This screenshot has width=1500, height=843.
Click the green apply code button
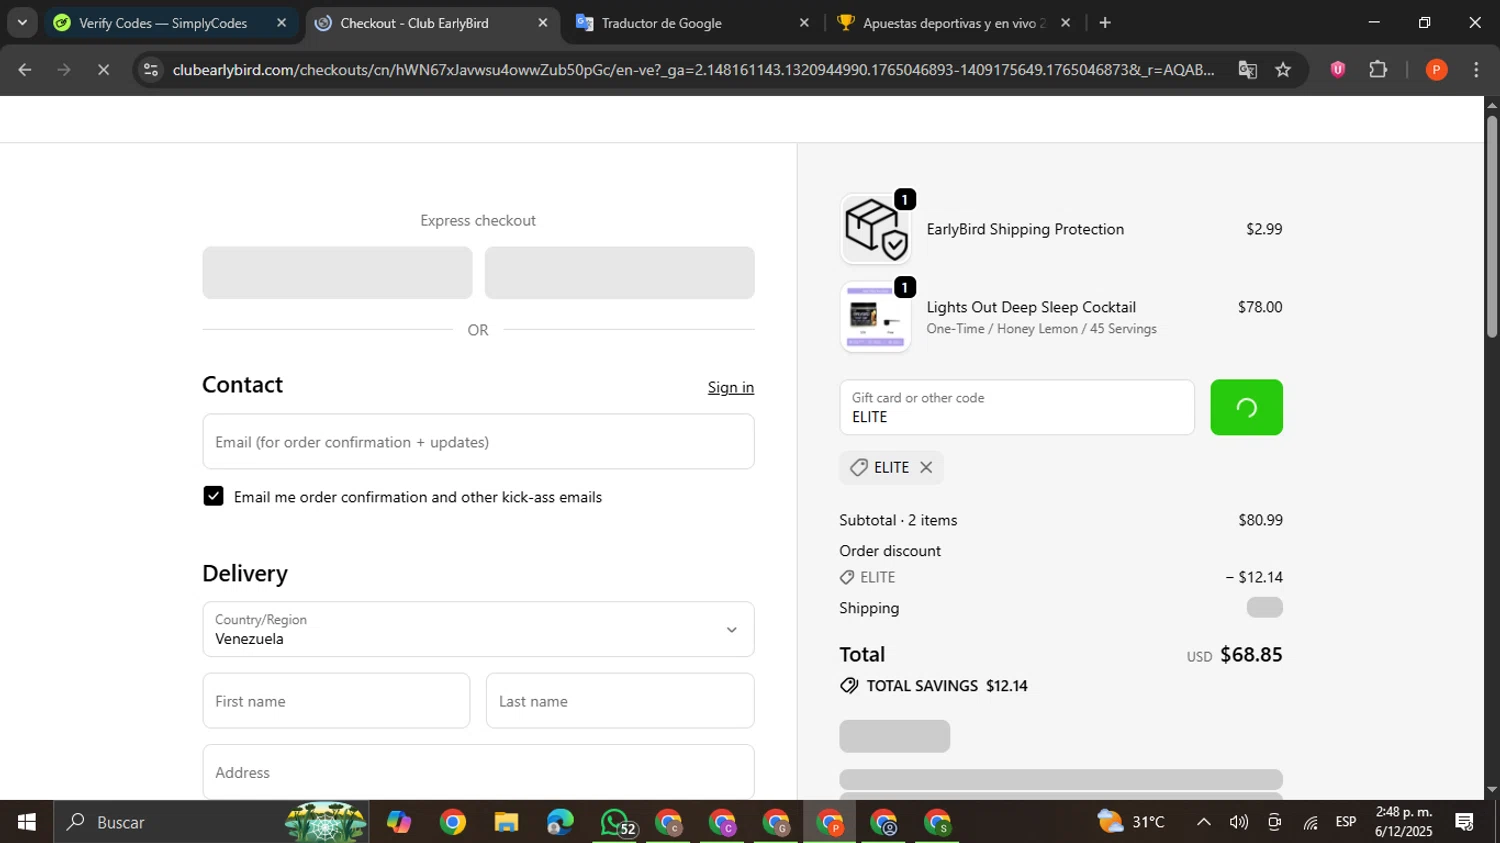1246,407
